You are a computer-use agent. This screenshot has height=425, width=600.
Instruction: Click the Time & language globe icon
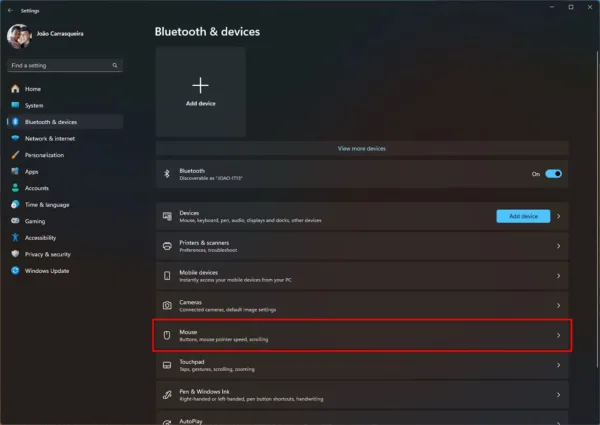(15, 204)
